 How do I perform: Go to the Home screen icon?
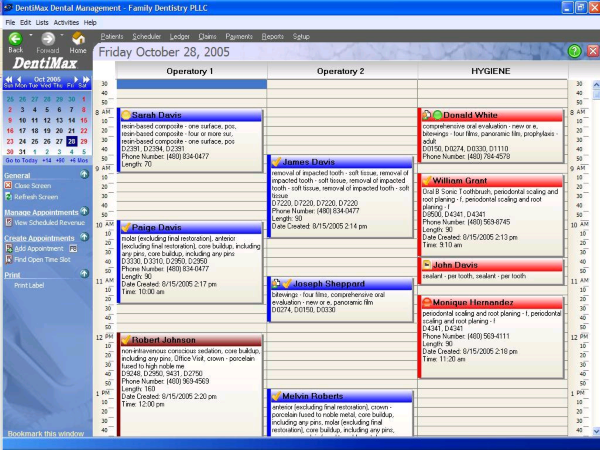click(78, 38)
